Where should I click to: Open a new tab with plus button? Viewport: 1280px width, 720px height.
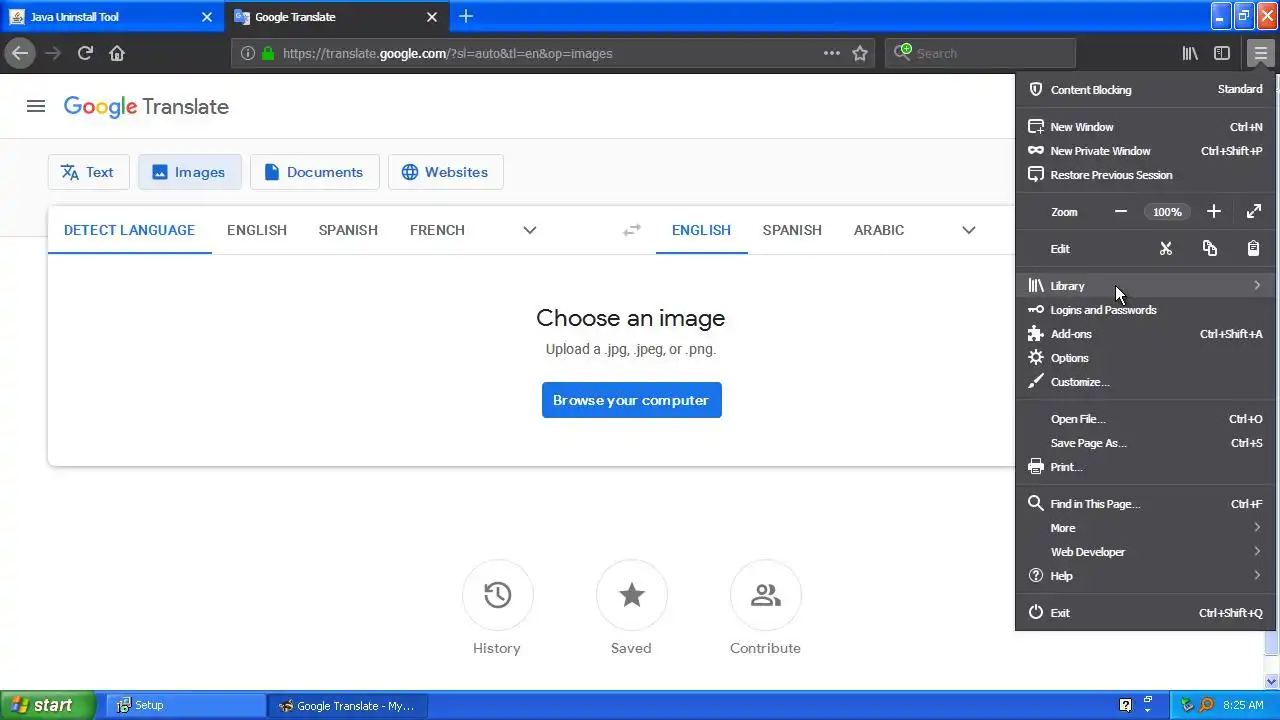466,16
